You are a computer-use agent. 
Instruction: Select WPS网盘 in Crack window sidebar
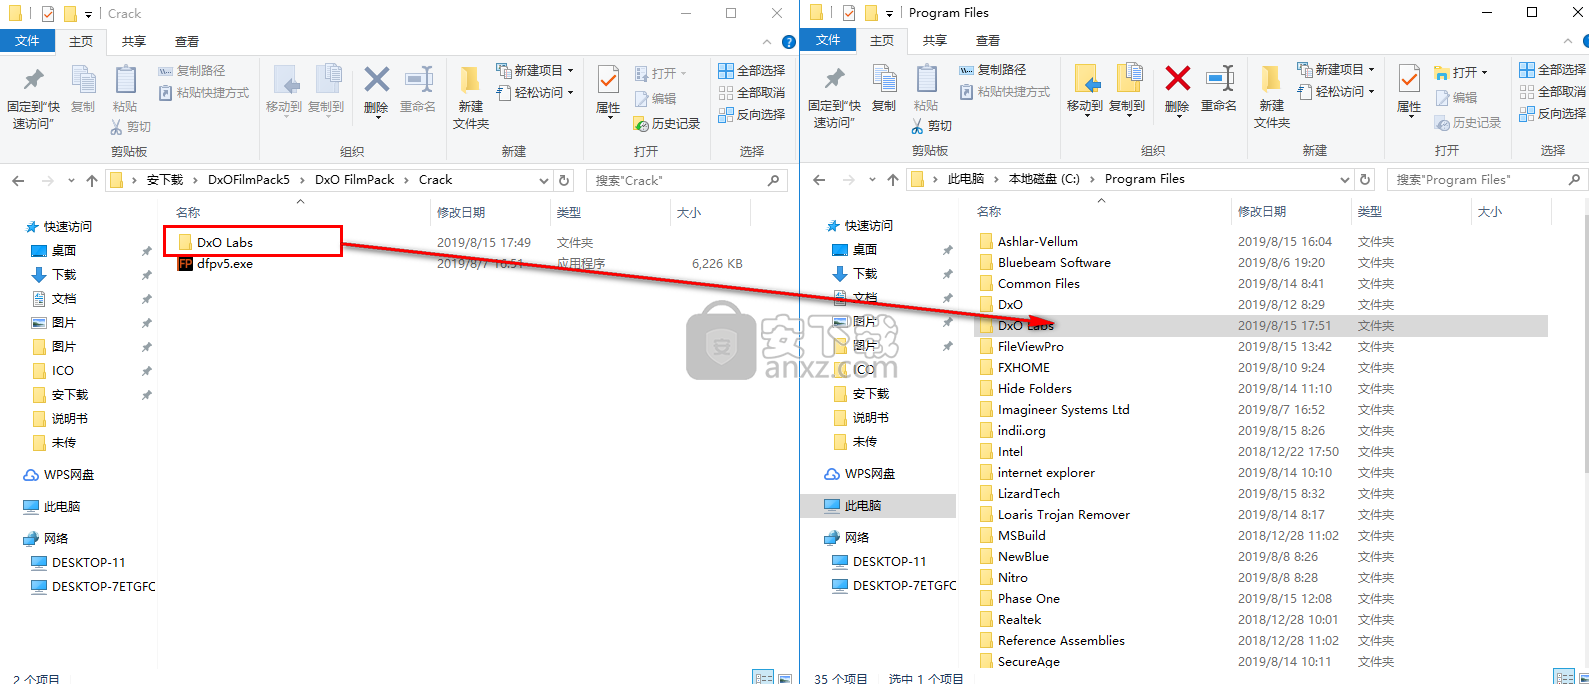68,475
